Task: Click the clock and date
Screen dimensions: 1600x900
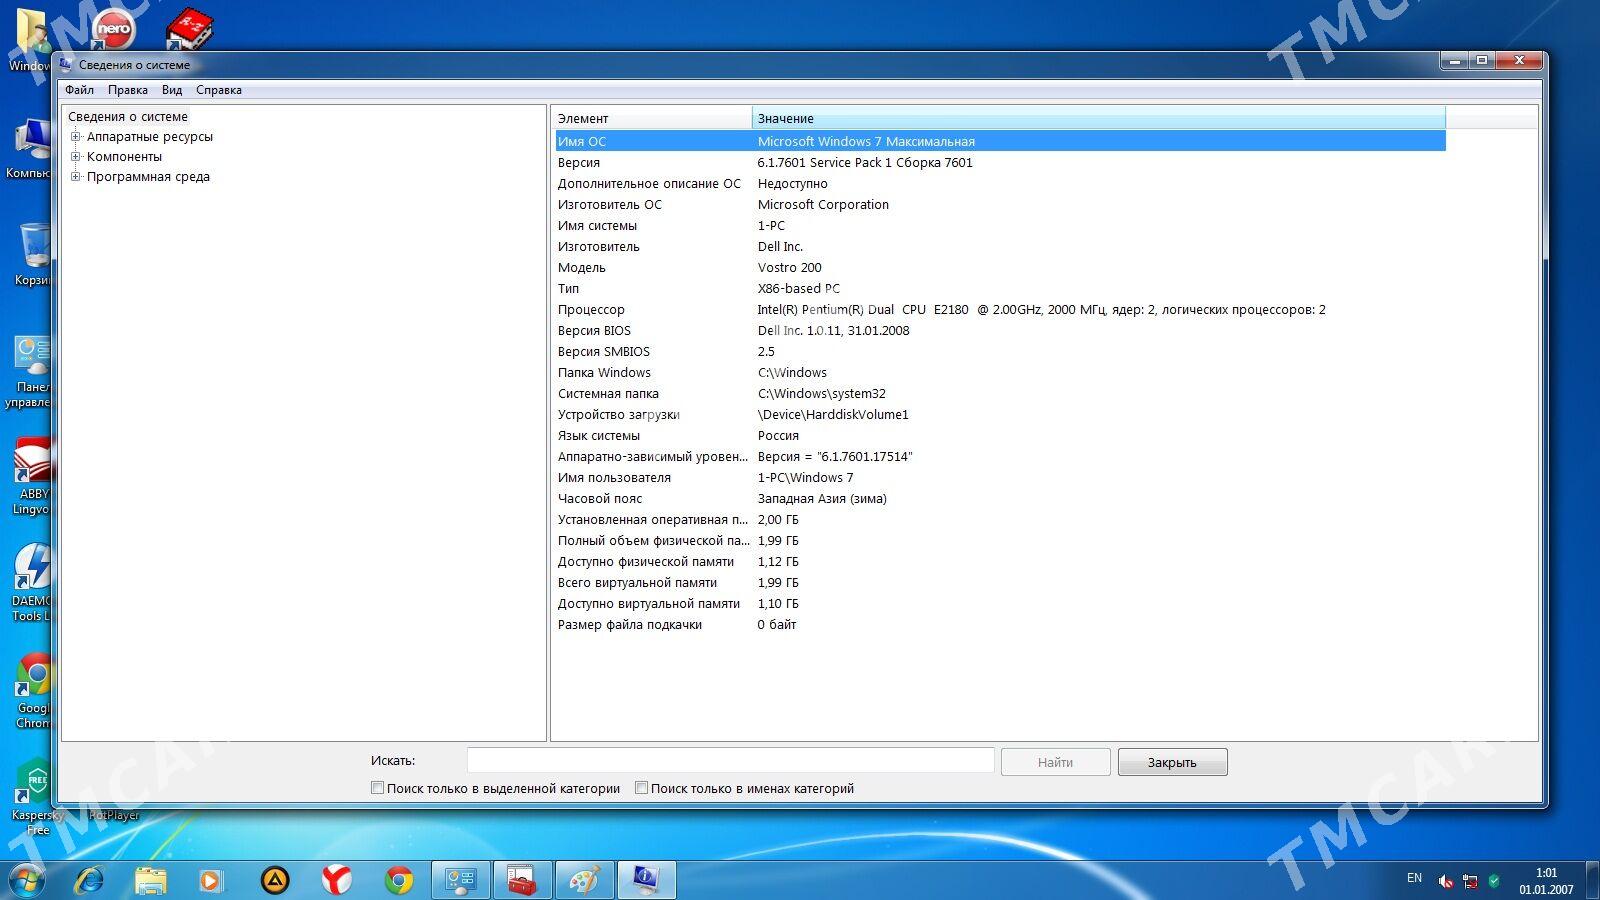Action: click(1546, 881)
